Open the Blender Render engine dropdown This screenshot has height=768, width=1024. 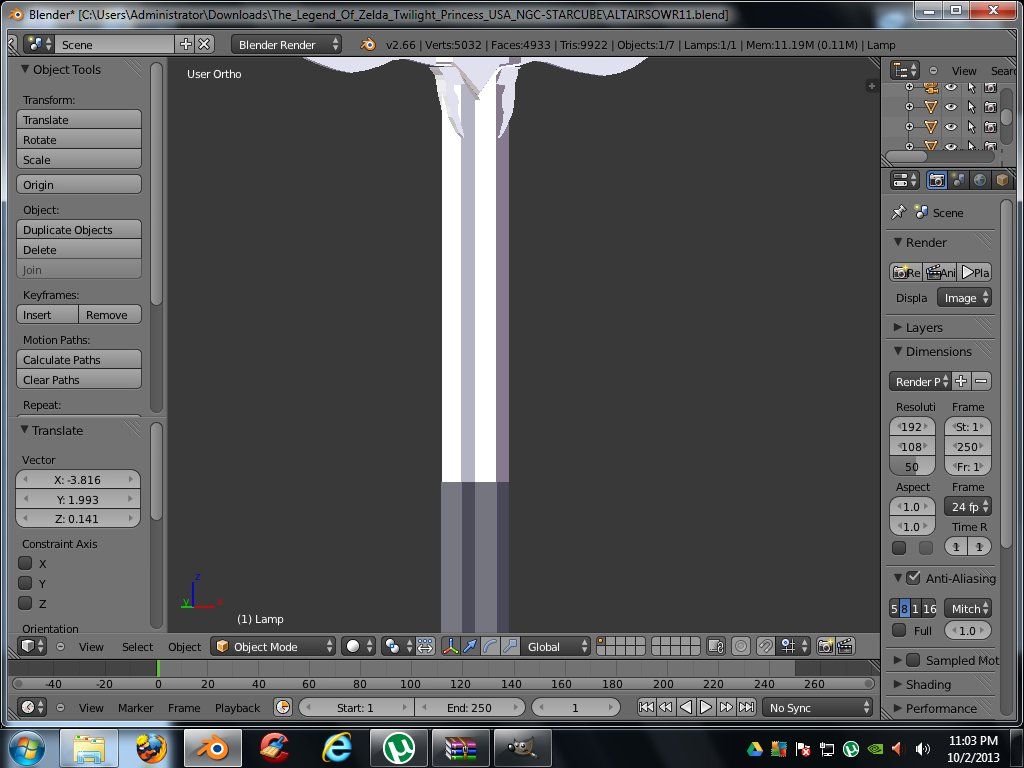click(286, 44)
